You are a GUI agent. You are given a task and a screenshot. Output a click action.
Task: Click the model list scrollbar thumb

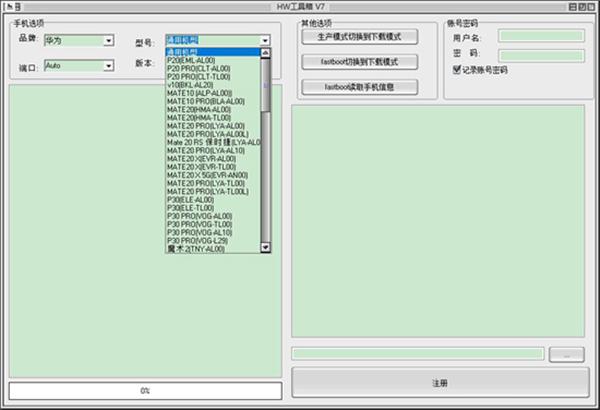(266, 85)
